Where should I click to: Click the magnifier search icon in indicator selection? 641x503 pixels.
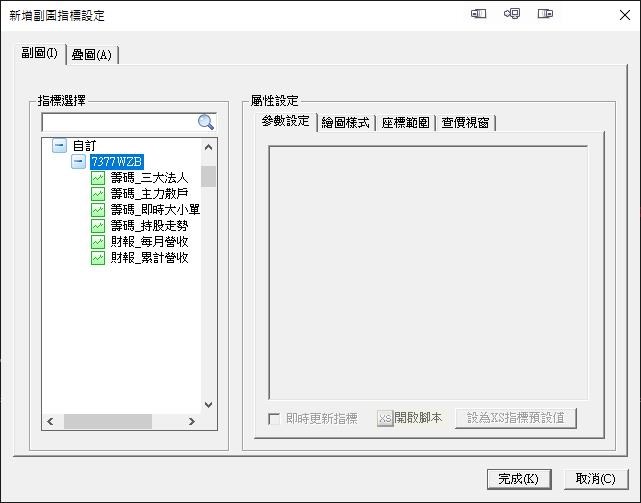206,122
